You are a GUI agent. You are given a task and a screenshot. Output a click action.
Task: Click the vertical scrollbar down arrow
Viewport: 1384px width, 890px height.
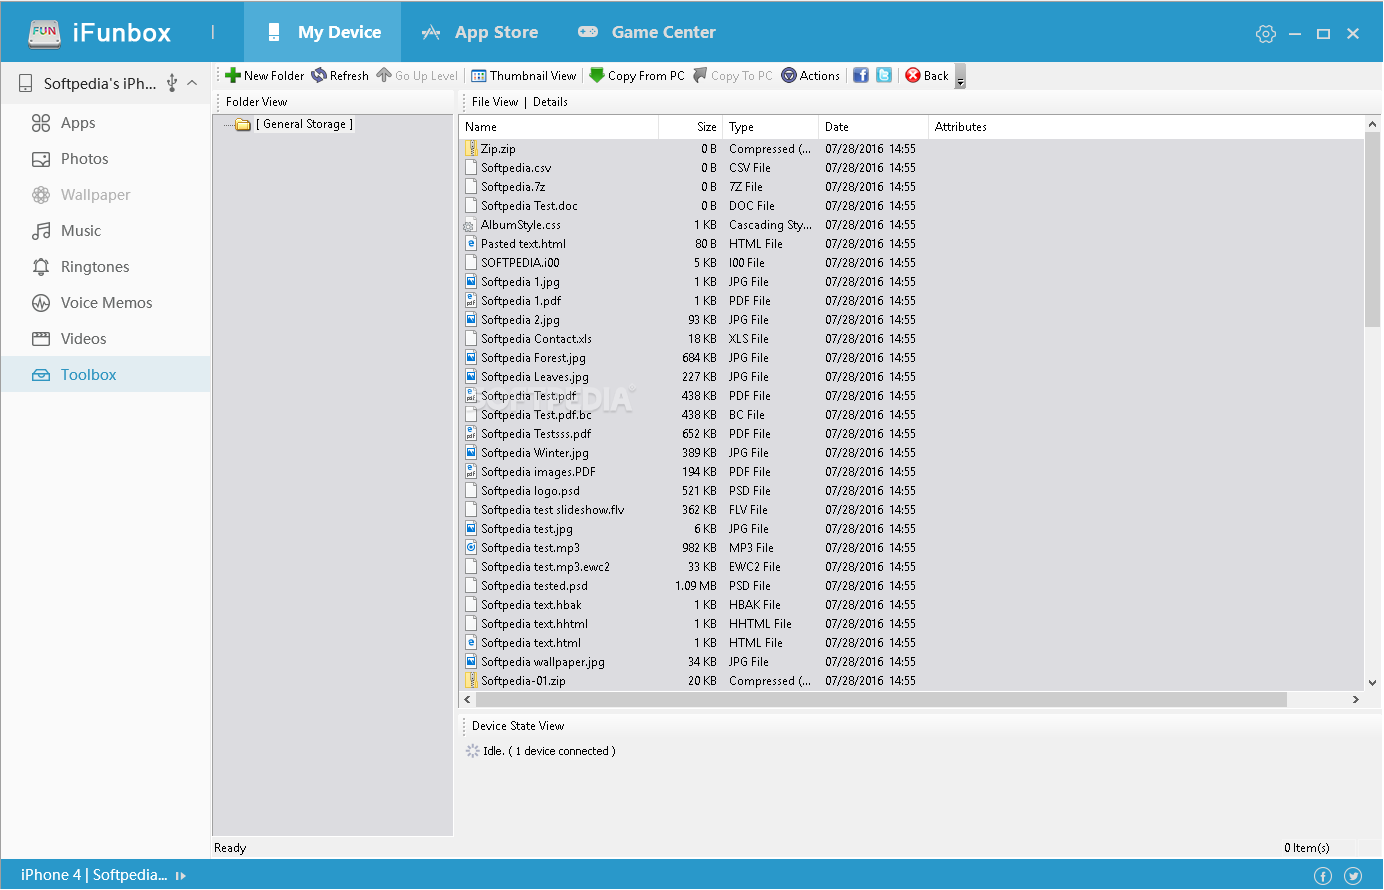point(1372,683)
